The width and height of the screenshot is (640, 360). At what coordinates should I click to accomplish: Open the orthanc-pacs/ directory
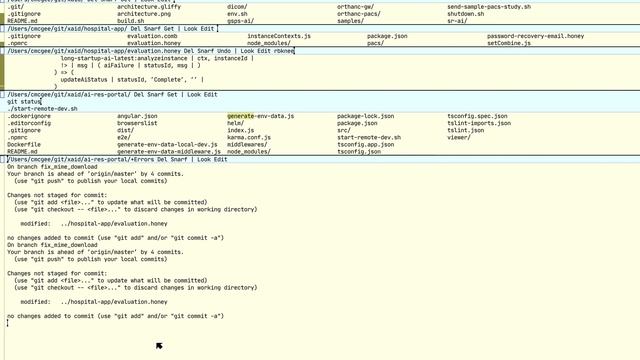coord(359,14)
